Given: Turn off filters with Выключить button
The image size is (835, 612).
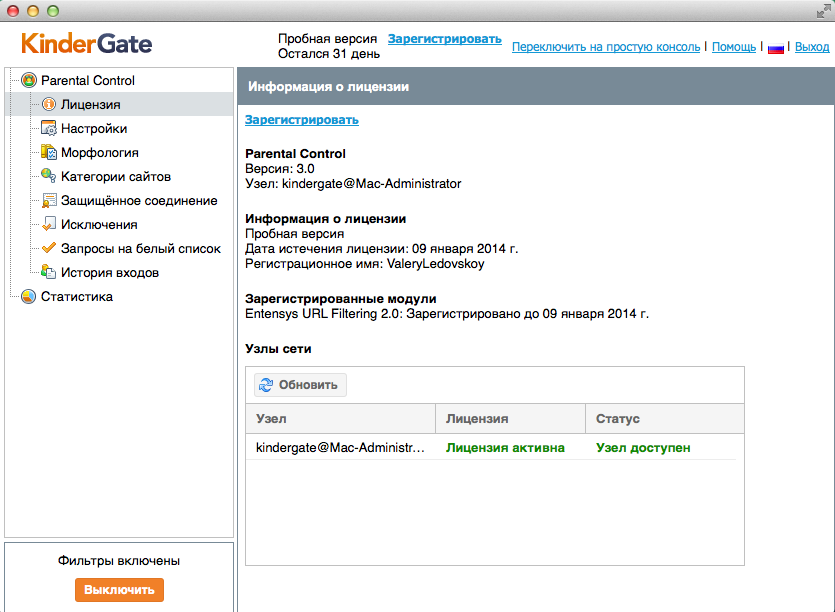Looking at the screenshot, I should pyautogui.click(x=119, y=590).
